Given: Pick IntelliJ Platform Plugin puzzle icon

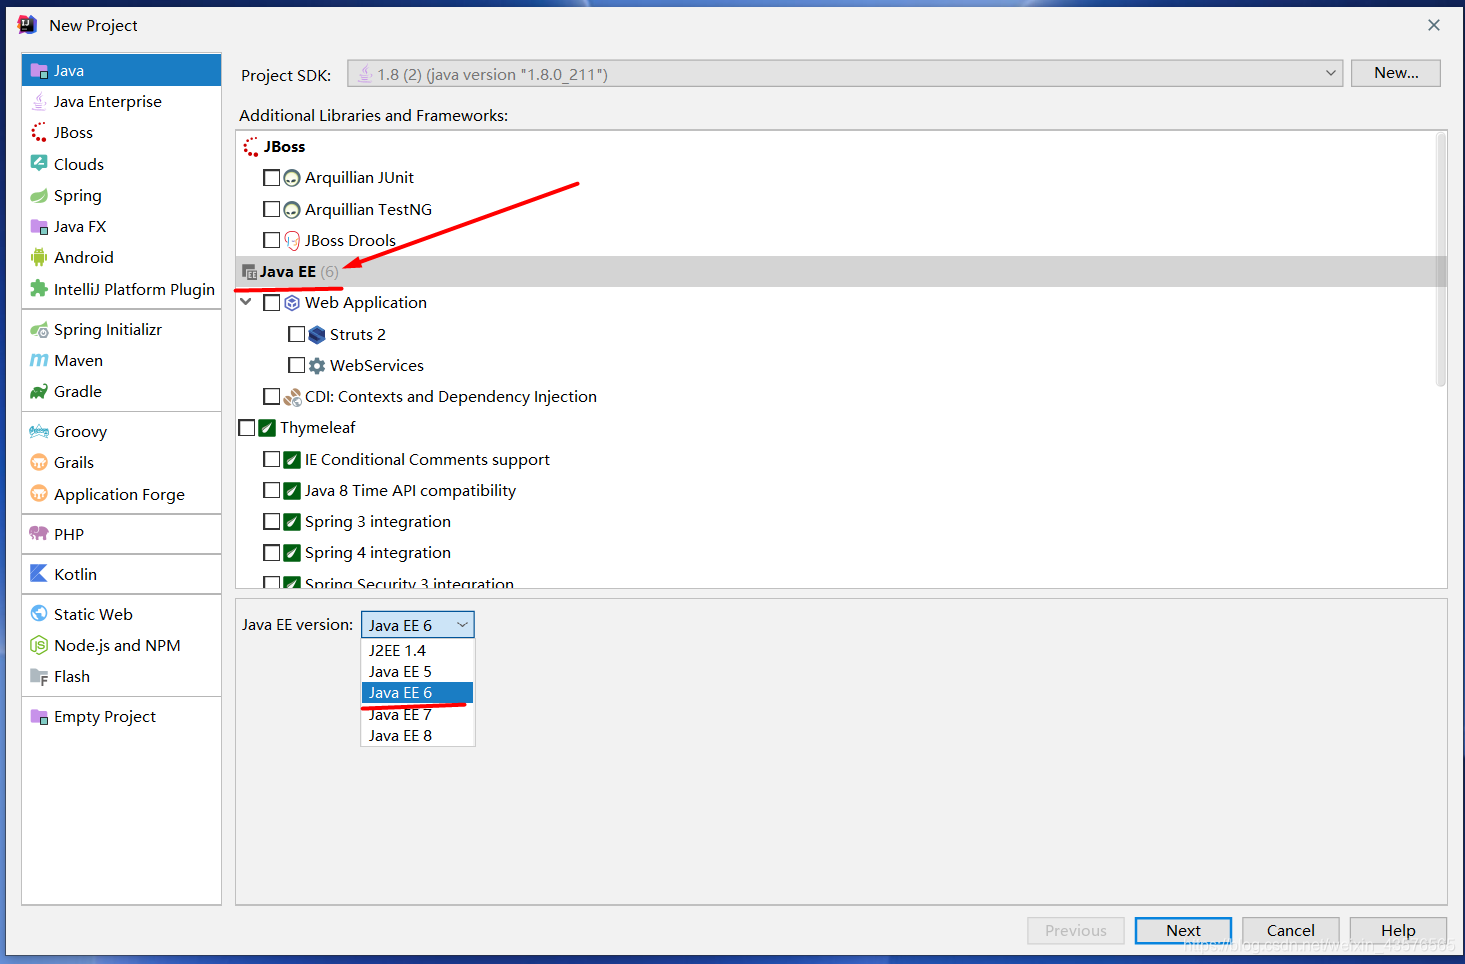Looking at the screenshot, I should [x=39, y=289].
